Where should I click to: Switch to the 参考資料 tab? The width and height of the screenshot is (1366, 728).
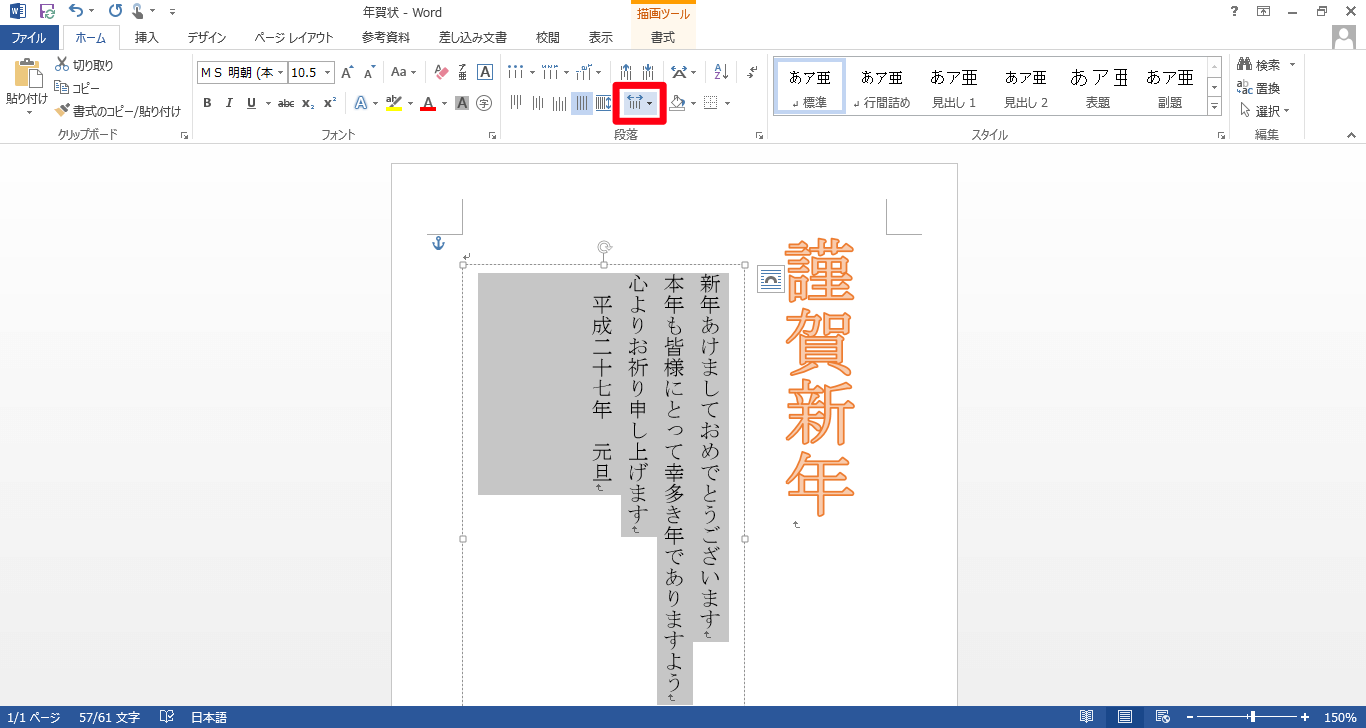point(386,38)
